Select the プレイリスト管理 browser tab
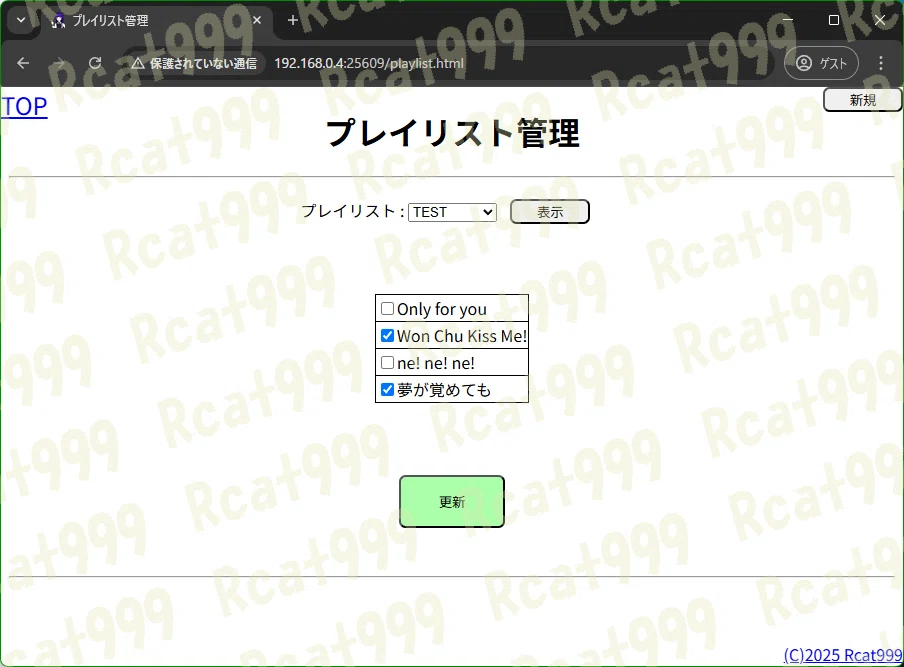 [x=156, y=21]
